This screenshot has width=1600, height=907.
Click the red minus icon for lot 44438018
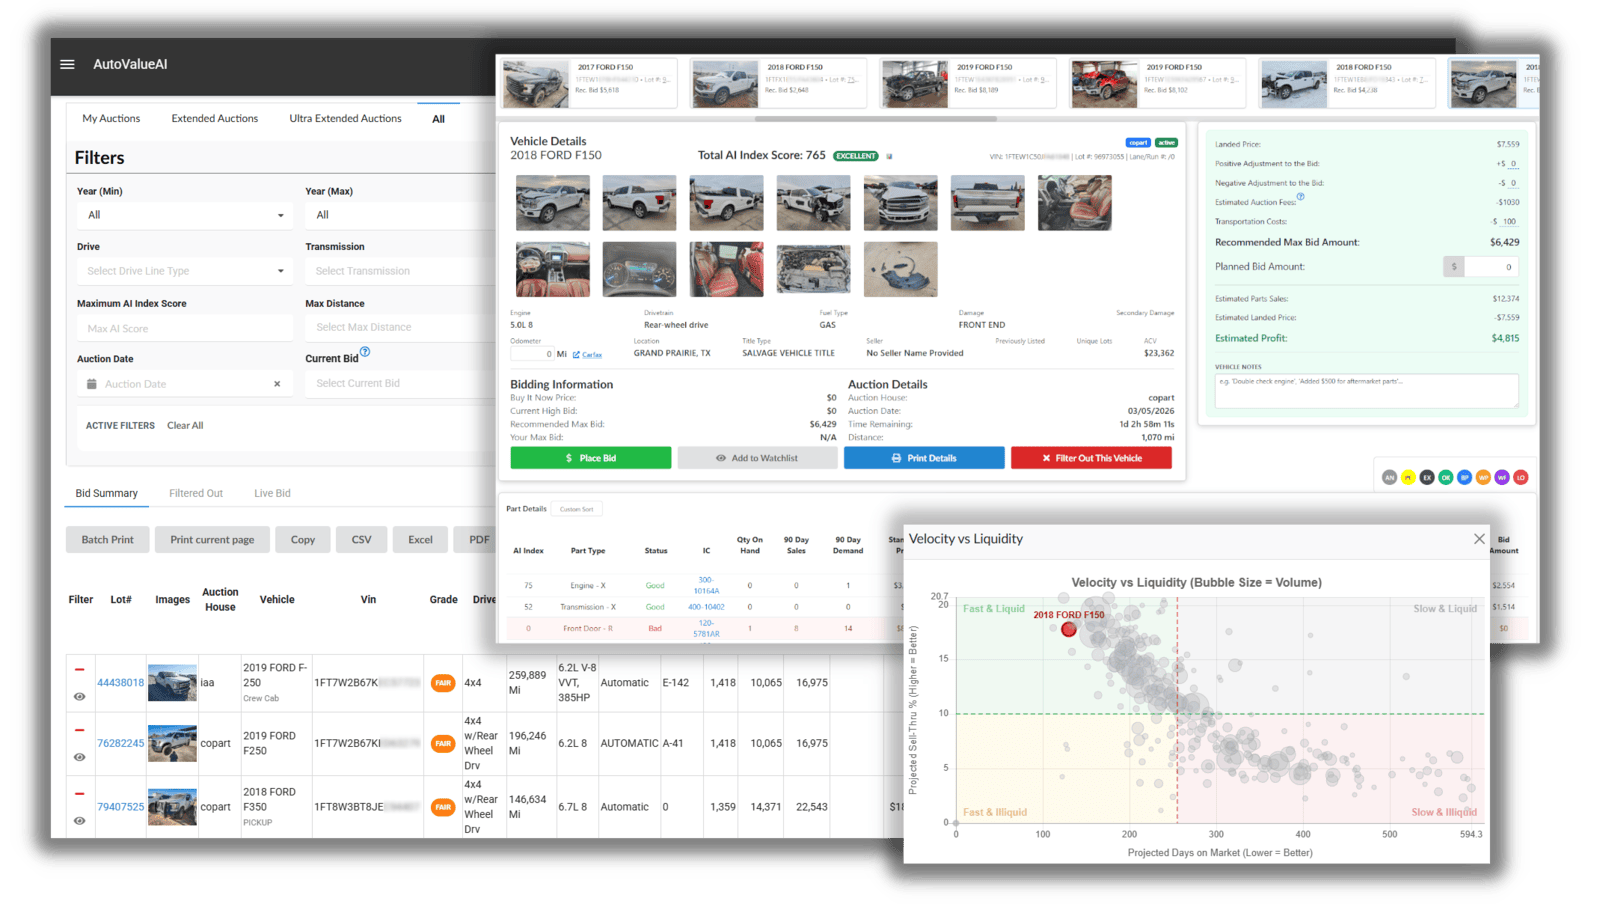click(79, 670)
